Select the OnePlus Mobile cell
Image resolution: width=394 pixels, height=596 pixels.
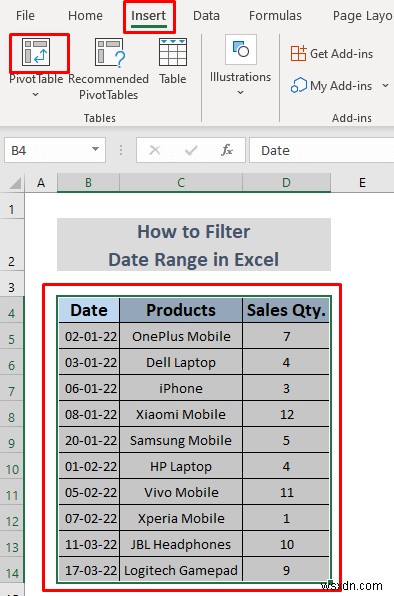coord(181,336)
